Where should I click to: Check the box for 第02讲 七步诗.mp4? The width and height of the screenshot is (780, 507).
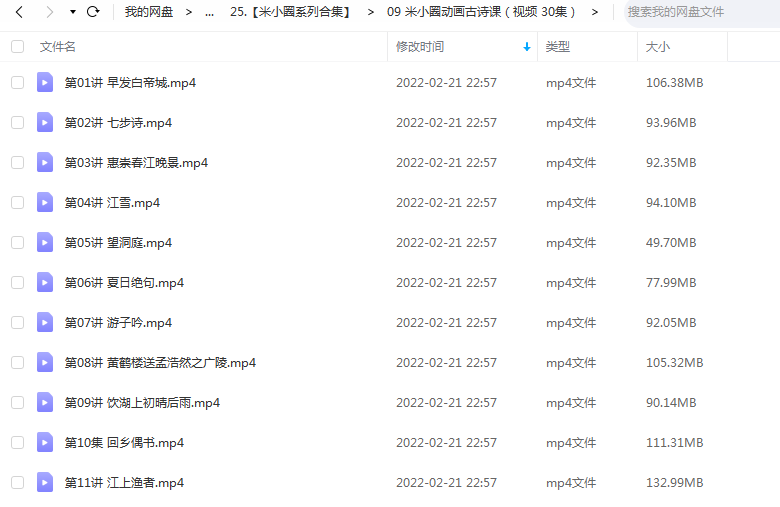coord(17,123)
